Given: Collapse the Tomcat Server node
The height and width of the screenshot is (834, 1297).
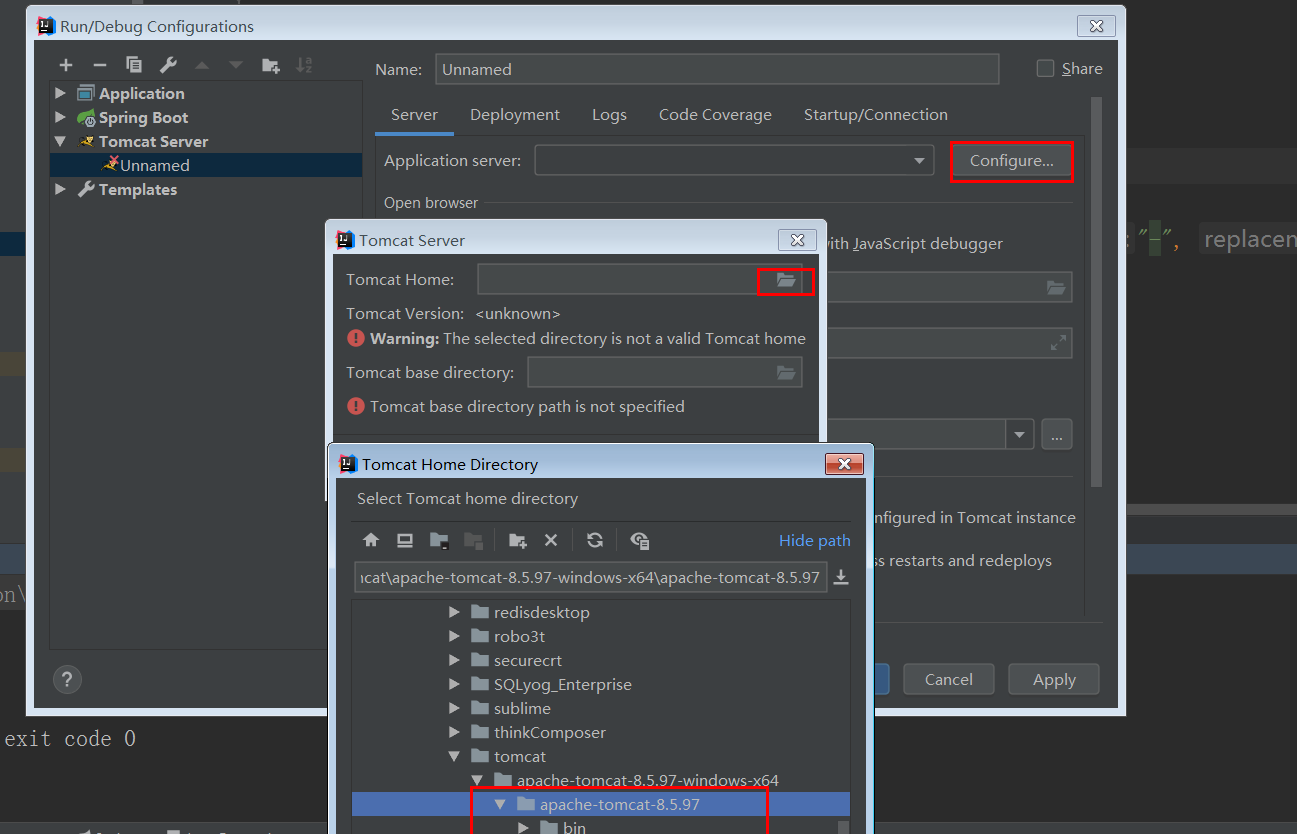Looking at the screenshot, I should click(x=61, y=141).
